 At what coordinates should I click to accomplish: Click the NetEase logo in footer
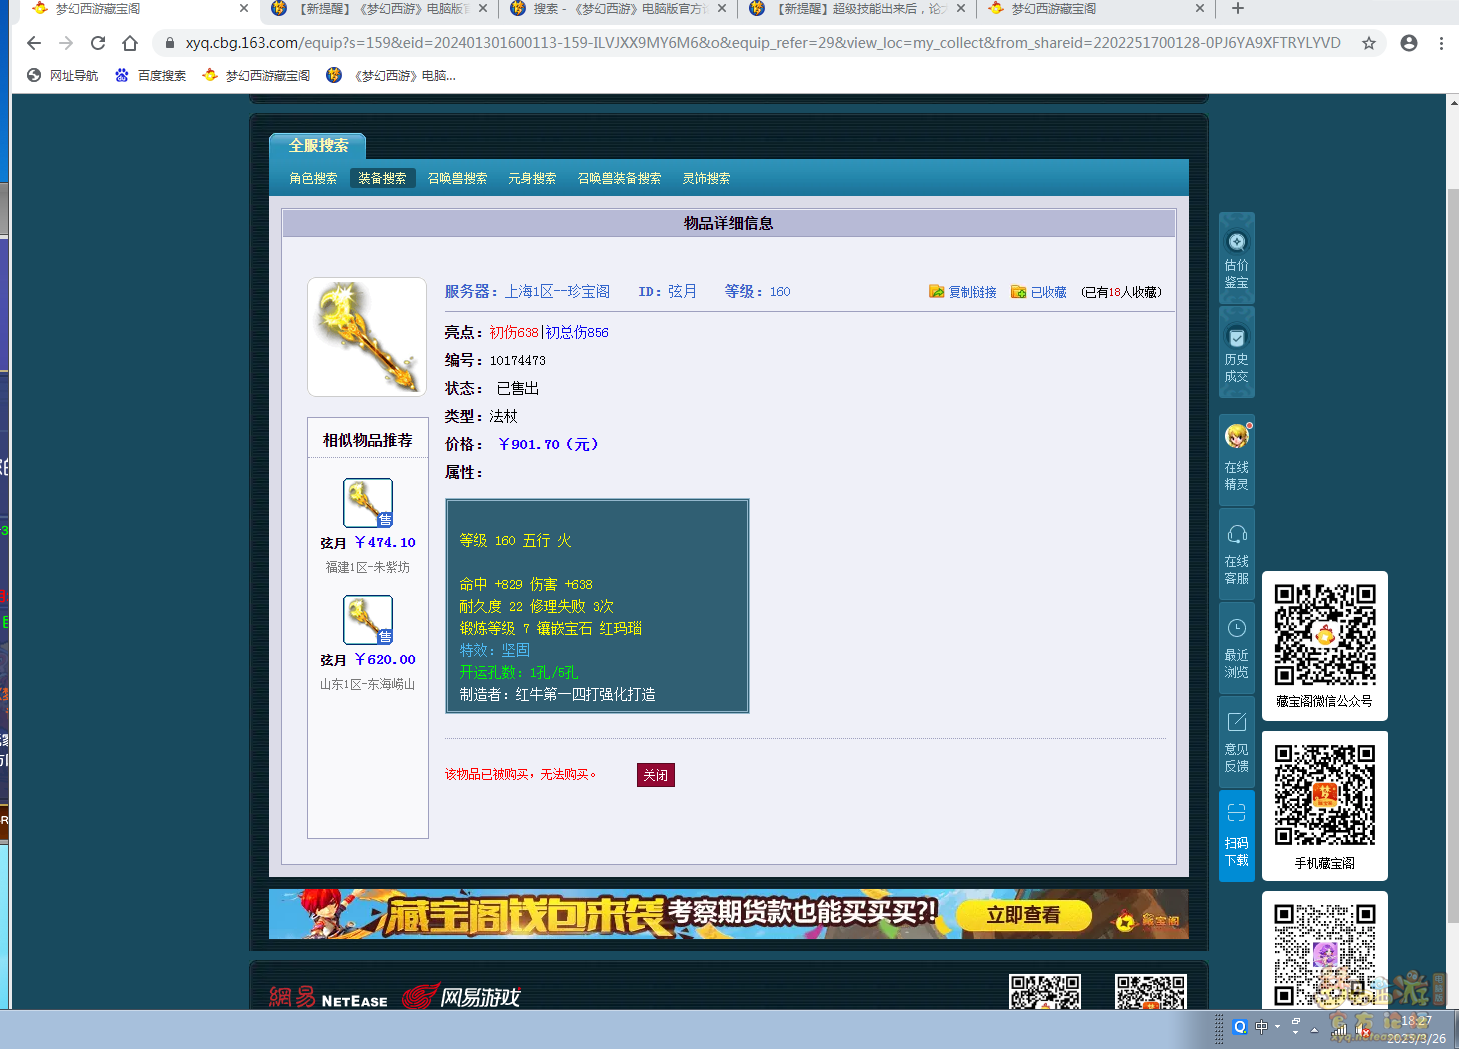pyautogui.click(x=328, y=997)
